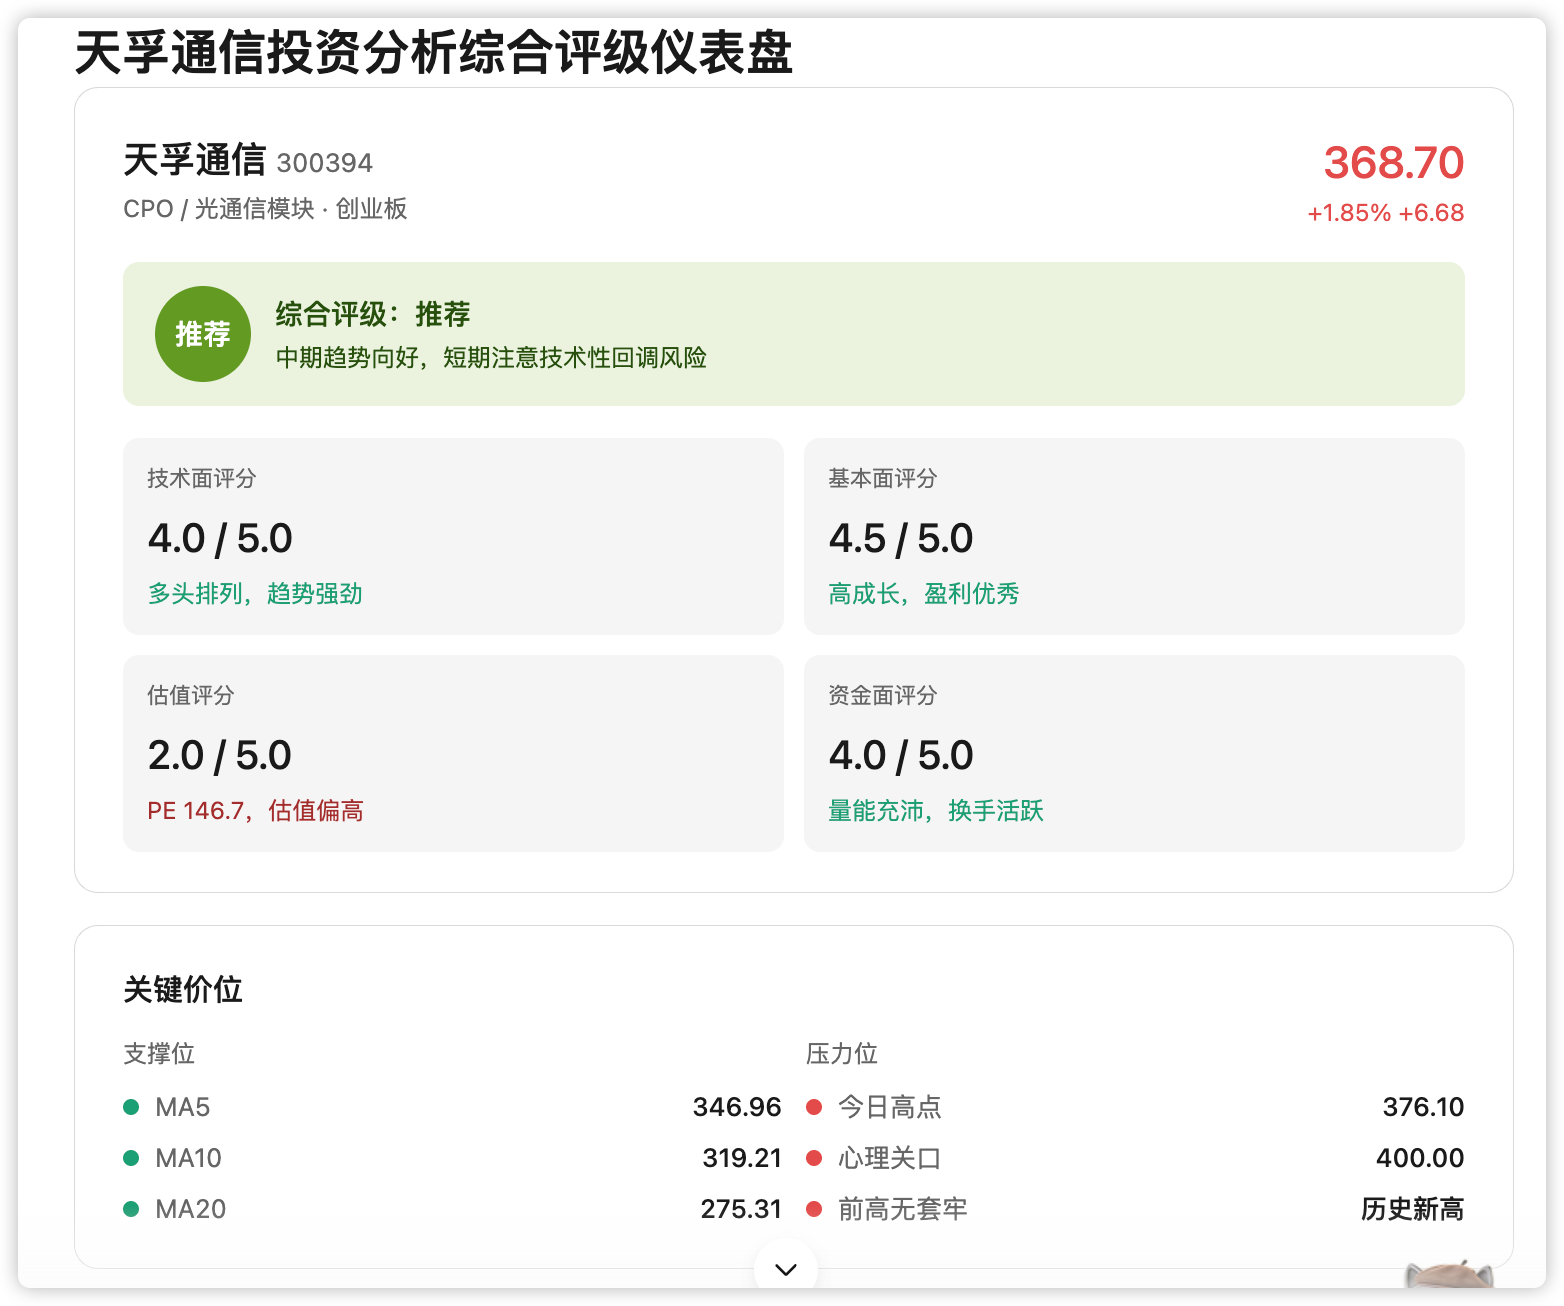The height and width of the screenshot is (1306, 1564).
Task: Select the comment 量能充沛，换手活跃
Action: tap(936, 811)
